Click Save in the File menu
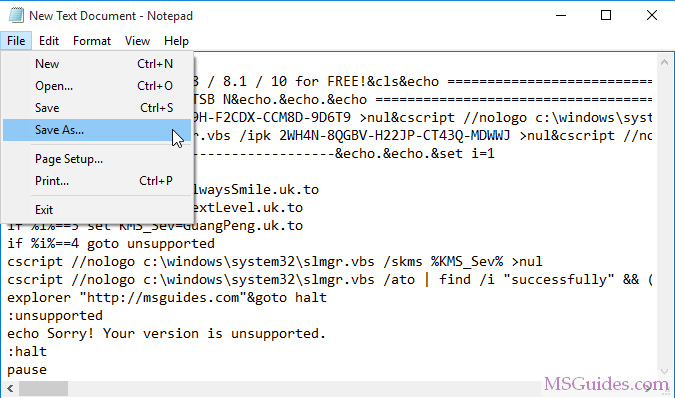 [97, 108]
